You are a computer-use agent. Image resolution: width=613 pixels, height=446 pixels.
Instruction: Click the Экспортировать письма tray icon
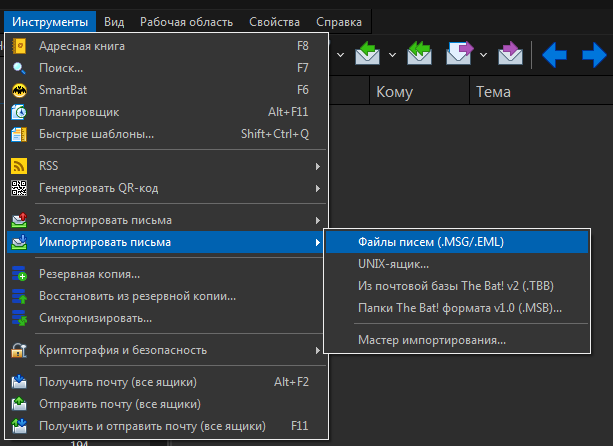(19, 220)
